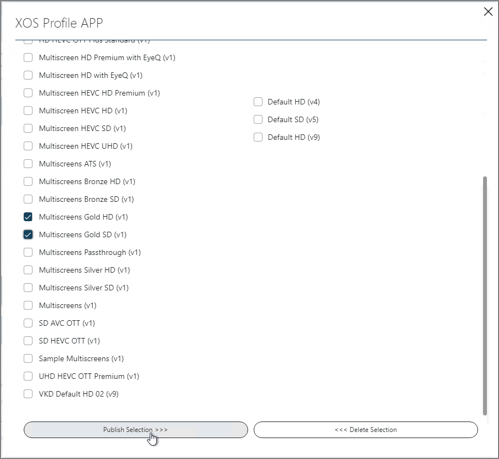Select UHD HEVC OTT Premium (v1)
The height and width of the screenshot is (459, 499).
(28, 376)
